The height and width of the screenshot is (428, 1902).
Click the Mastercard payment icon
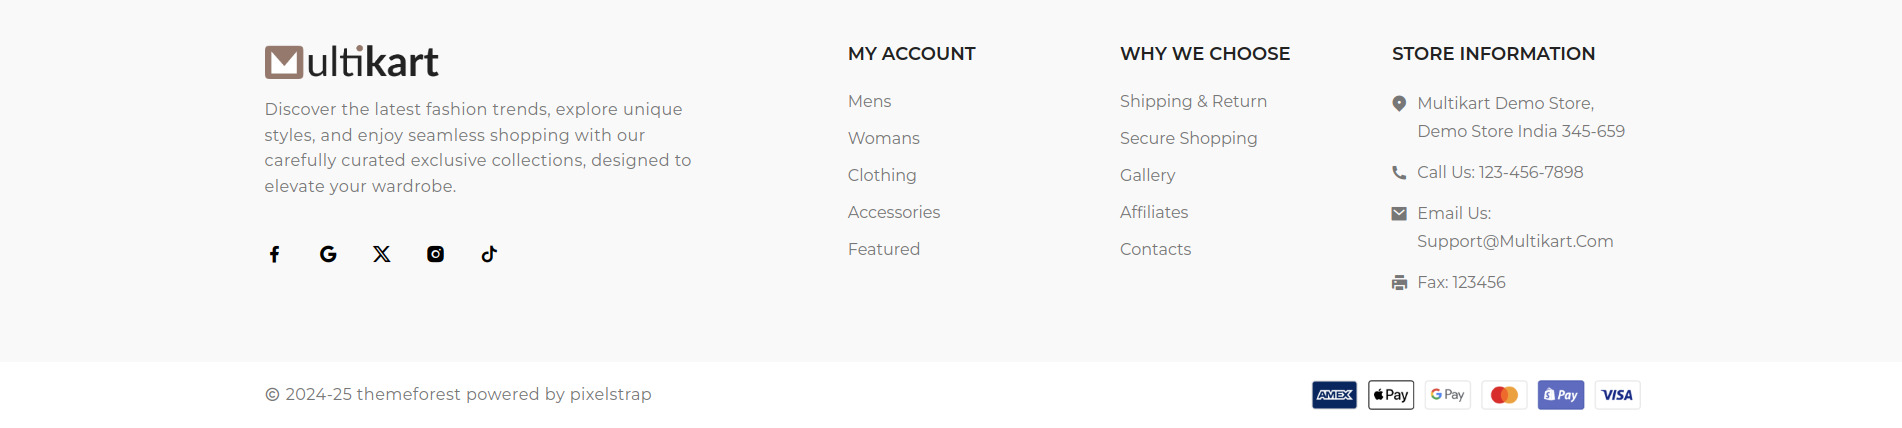[x=1504, y=395]
